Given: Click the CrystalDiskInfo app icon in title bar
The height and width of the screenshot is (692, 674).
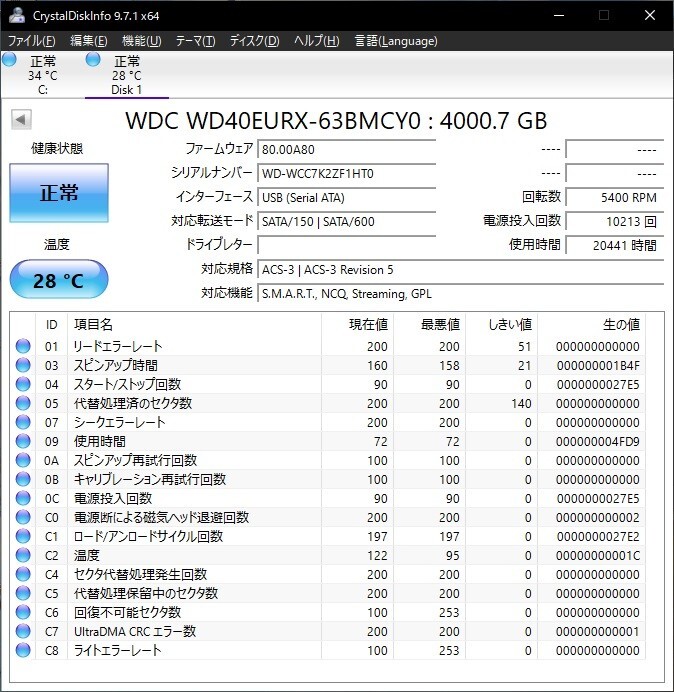Looking at the screenshot, I should point(17,15).
